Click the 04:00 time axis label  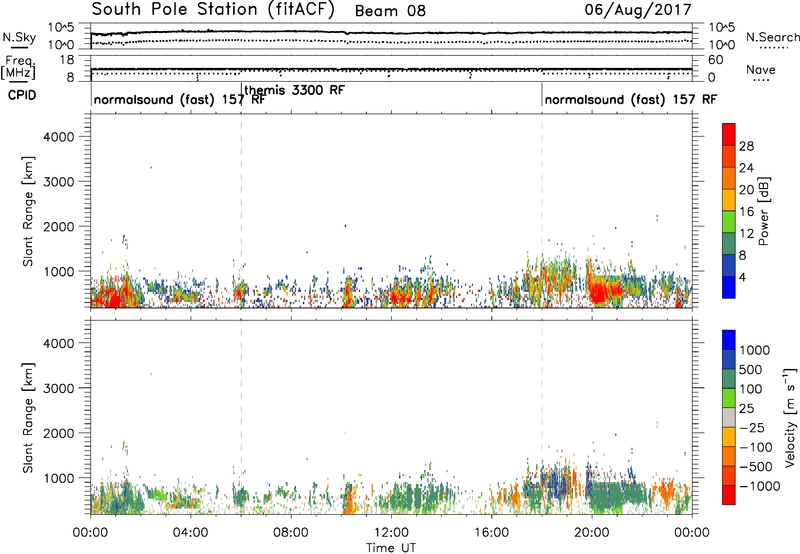point(190,533)
